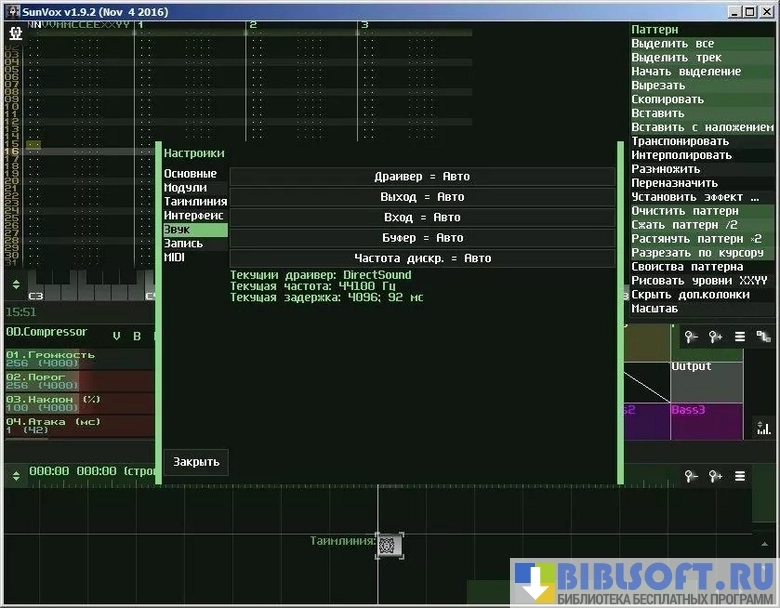Open the module view hamburger menu
Screen dimensions: 780x608
point(740,337)
